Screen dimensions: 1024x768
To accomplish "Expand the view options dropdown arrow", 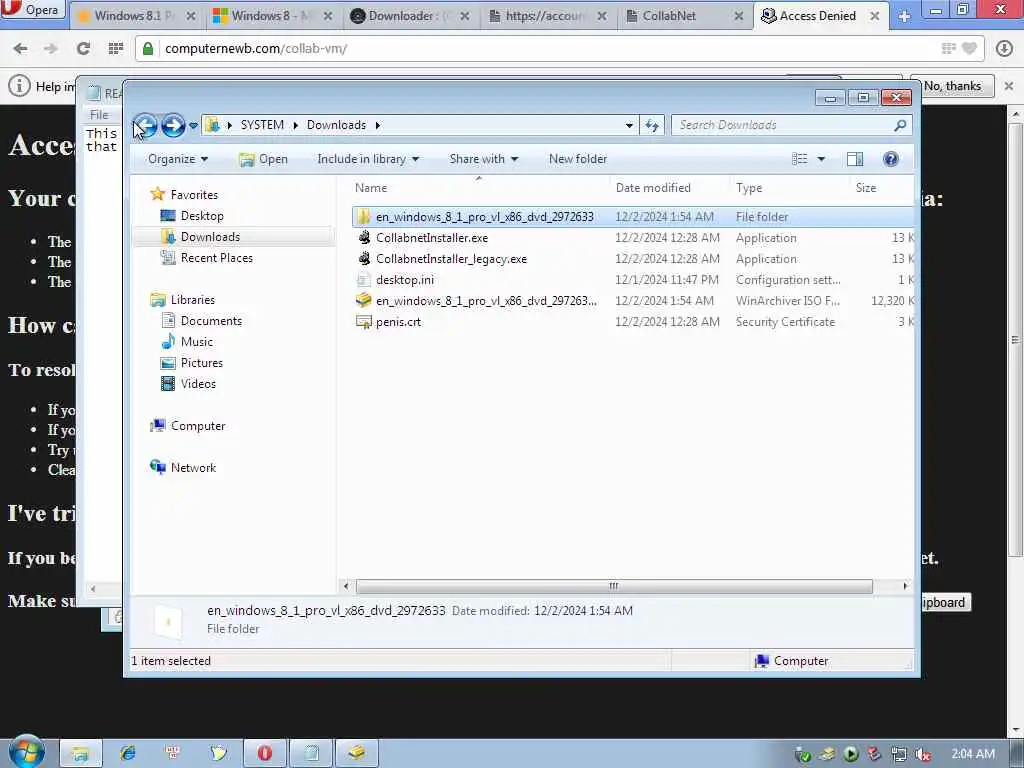I will tap(821, 159).
